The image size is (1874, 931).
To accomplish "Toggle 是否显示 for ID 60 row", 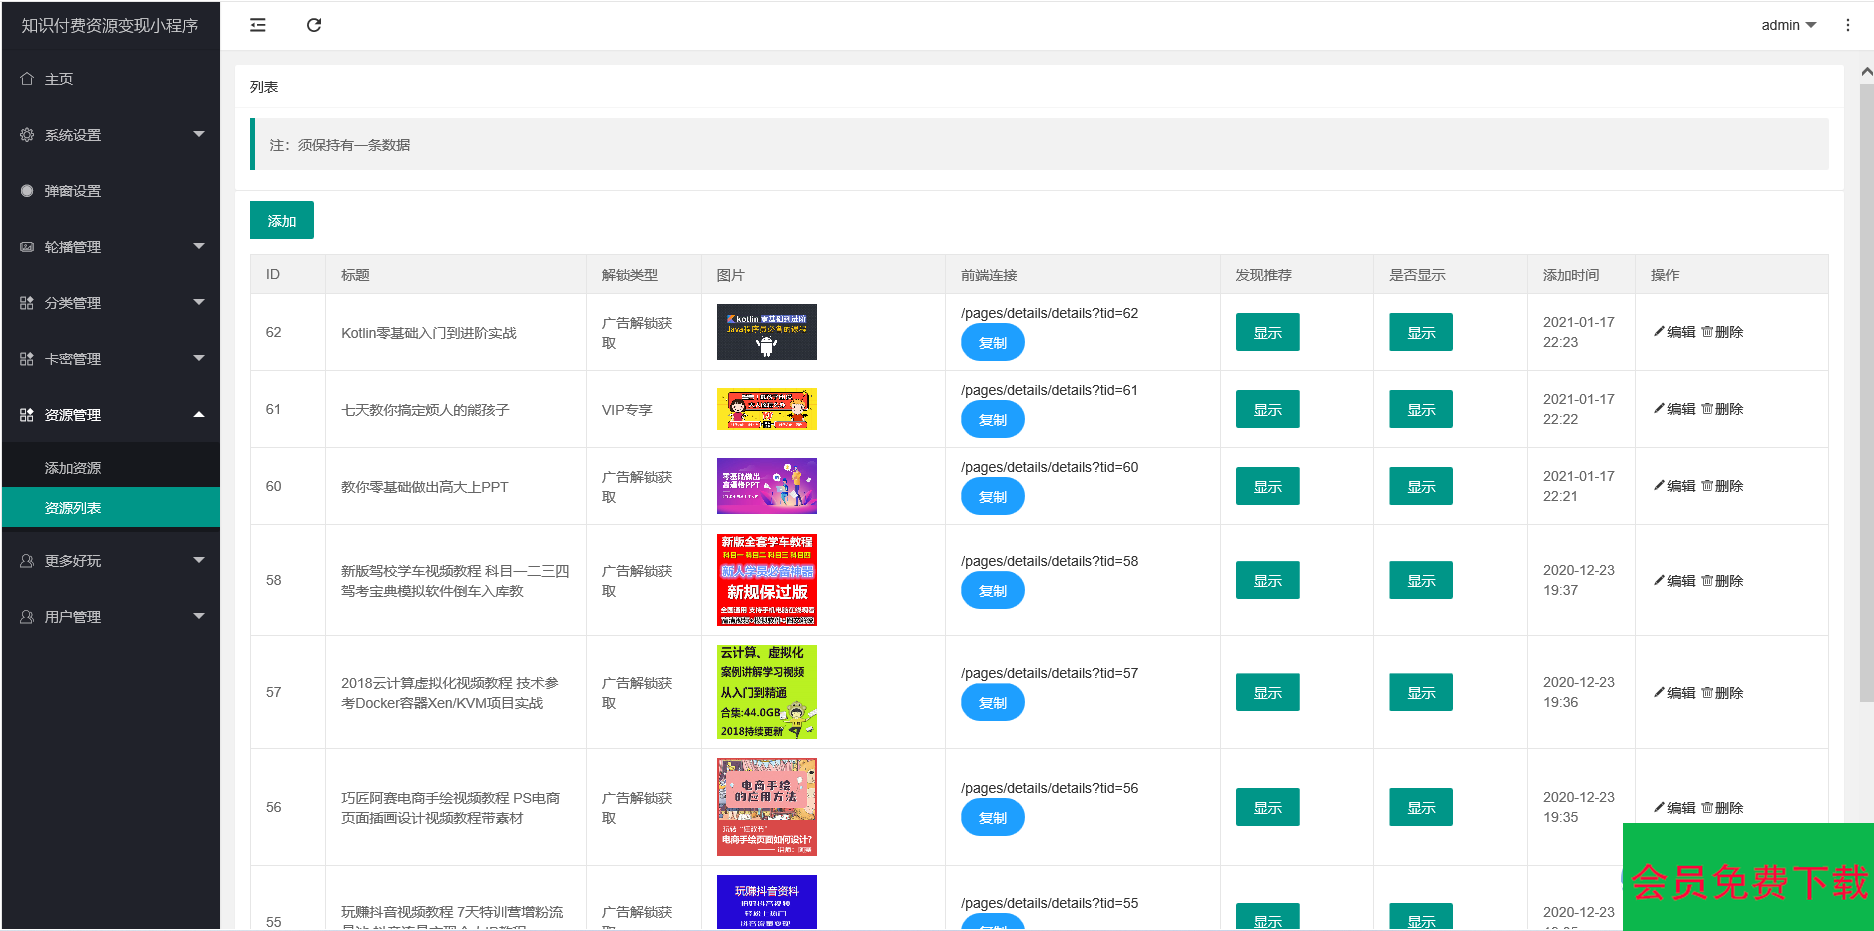I will (x=1420, y=487).
